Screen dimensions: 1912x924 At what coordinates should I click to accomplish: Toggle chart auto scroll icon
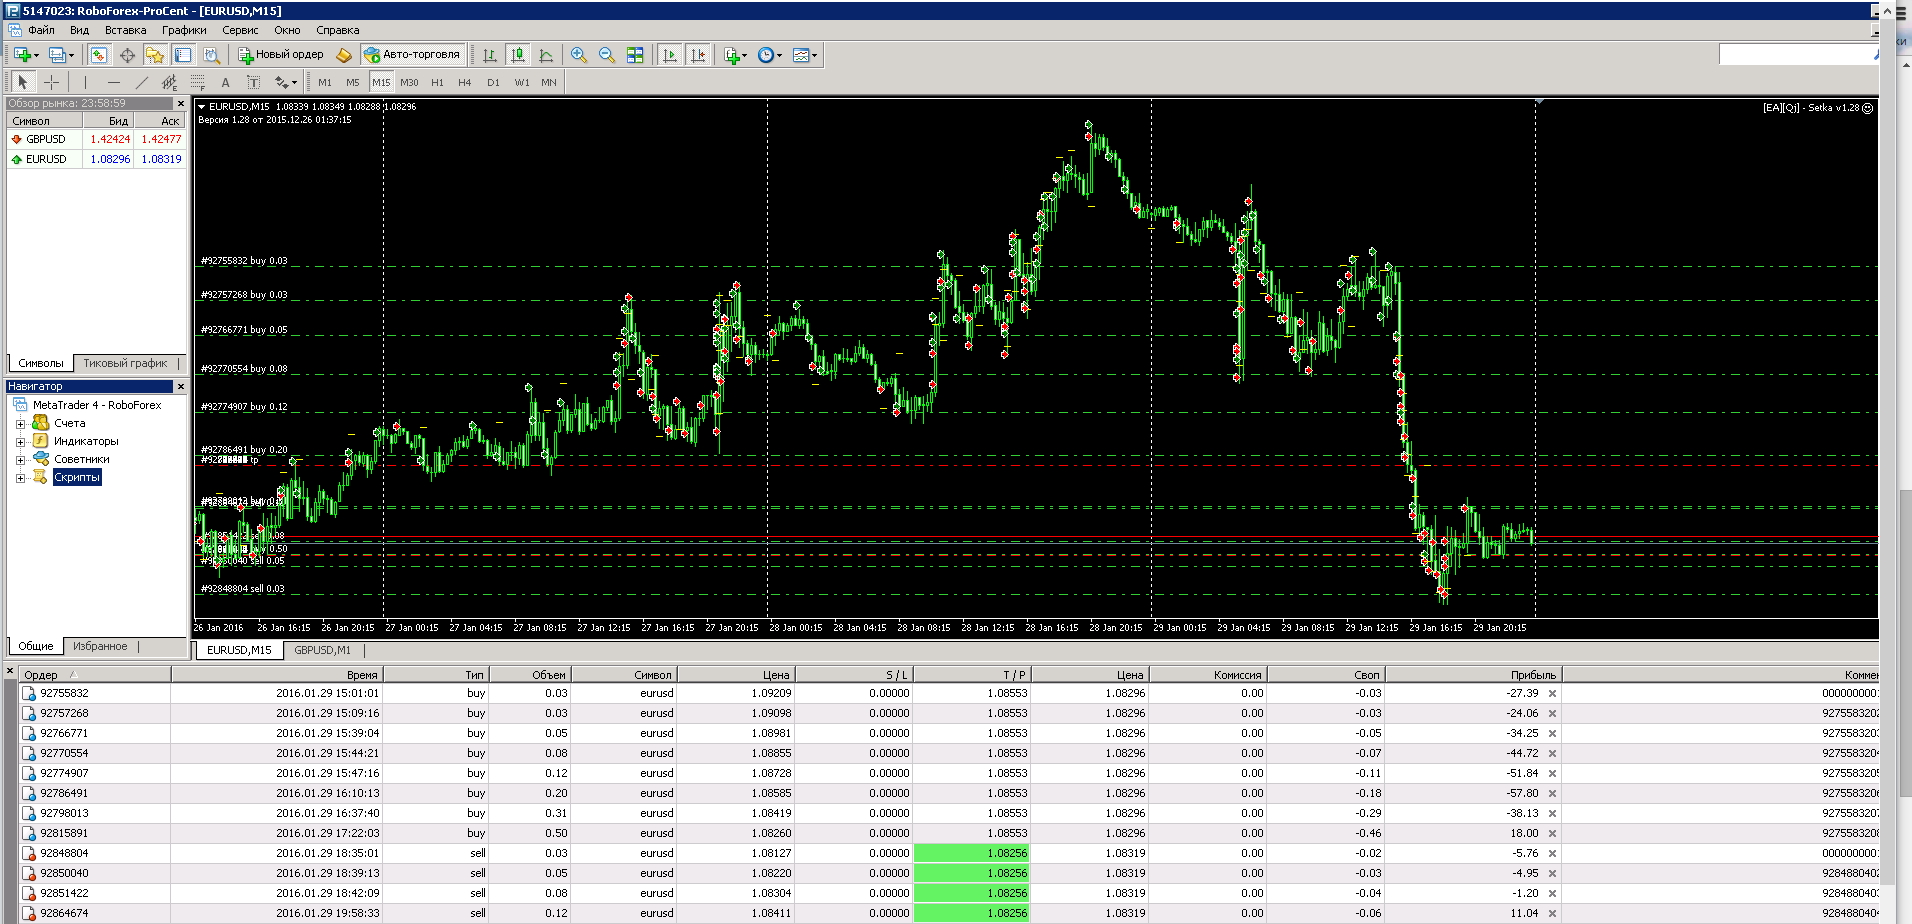(670, 55)
